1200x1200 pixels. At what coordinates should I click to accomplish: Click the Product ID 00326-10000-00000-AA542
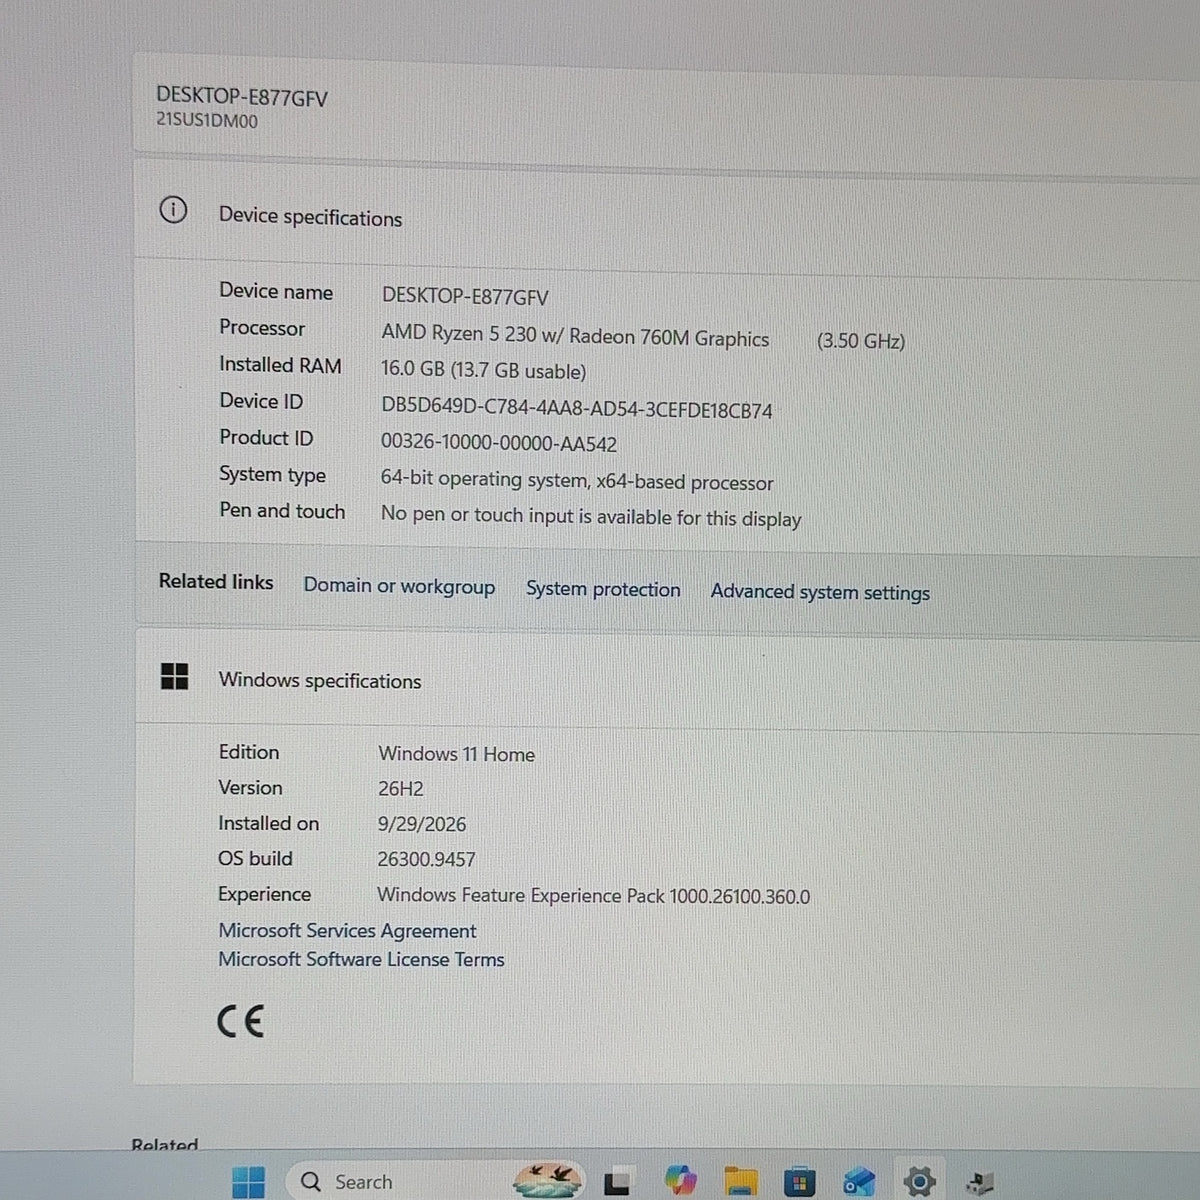click(x=499, y=443)
